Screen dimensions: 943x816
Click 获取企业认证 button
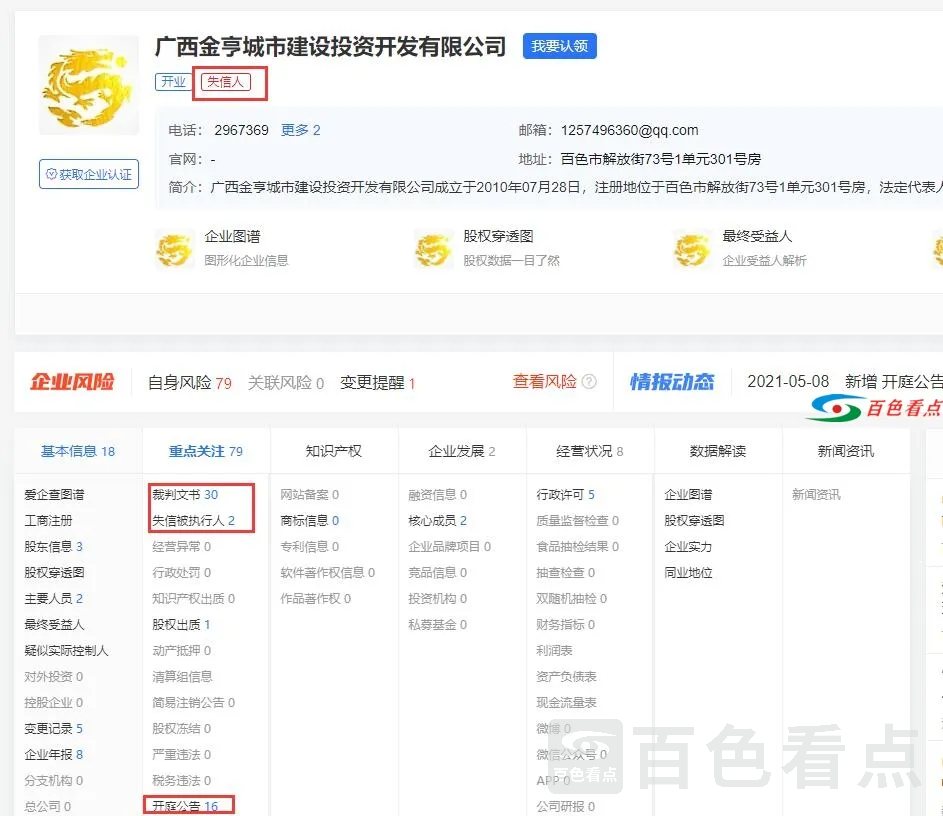(88, 174)
